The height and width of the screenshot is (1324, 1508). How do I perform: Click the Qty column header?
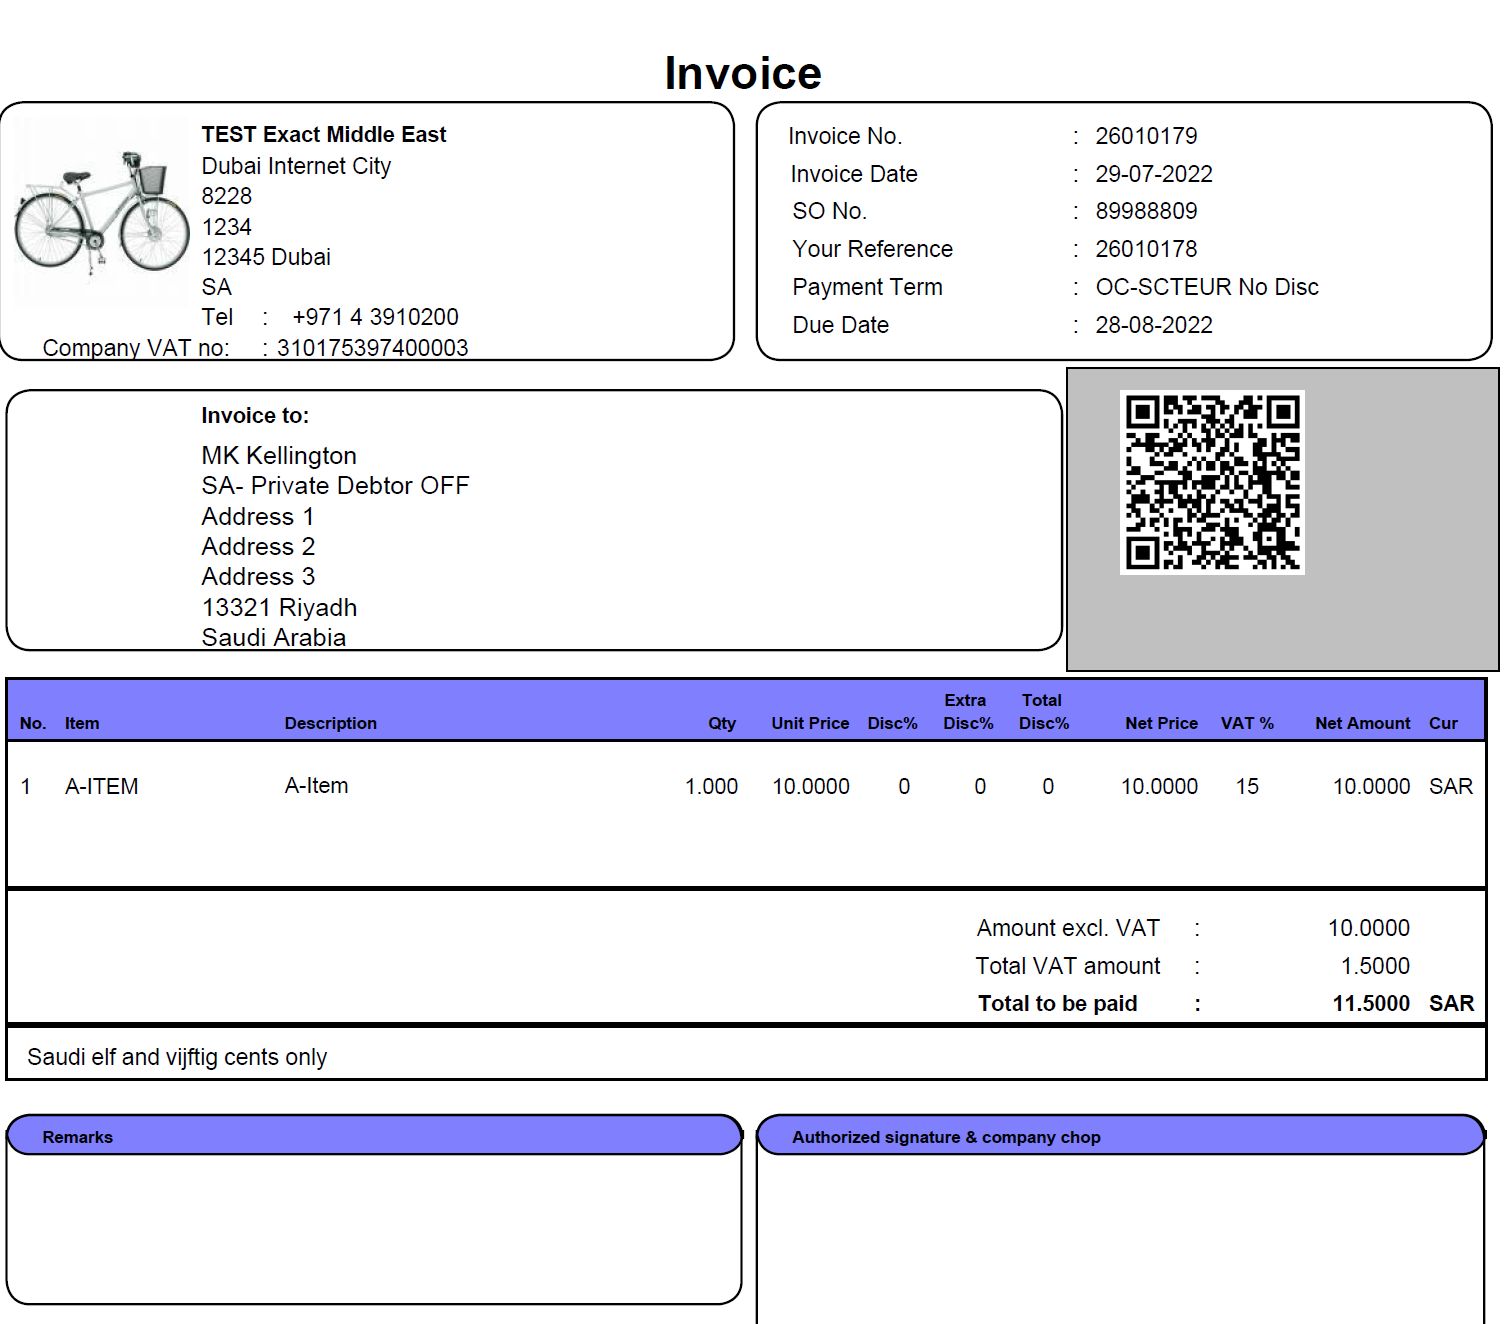tap(722, 723)
